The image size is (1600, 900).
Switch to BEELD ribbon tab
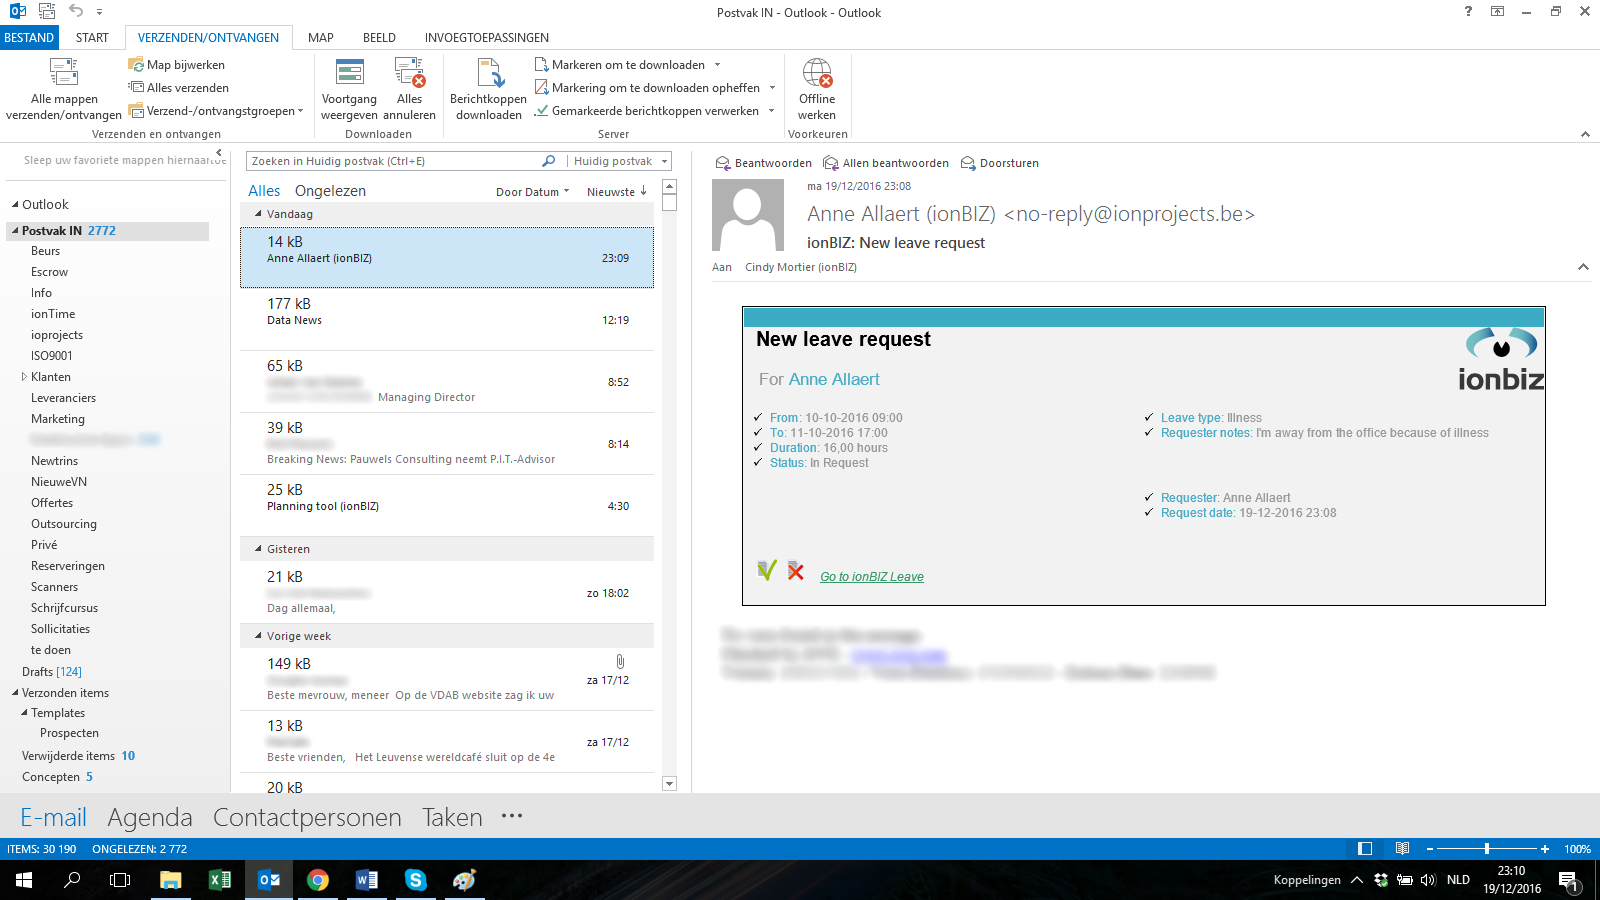[x=379, y=38]
